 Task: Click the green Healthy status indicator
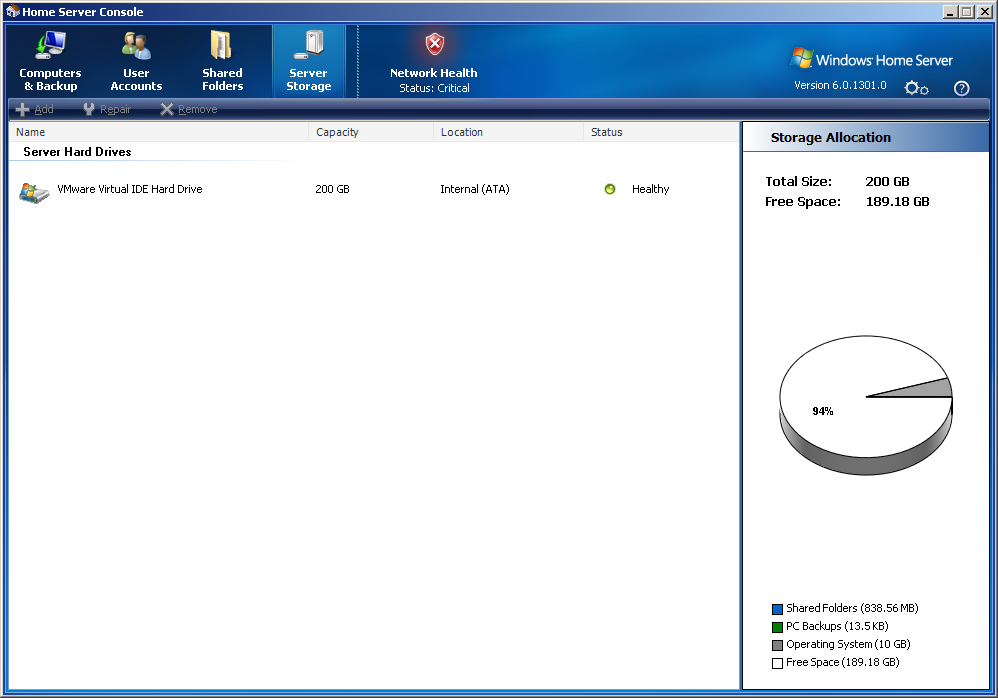coord(610,189)
